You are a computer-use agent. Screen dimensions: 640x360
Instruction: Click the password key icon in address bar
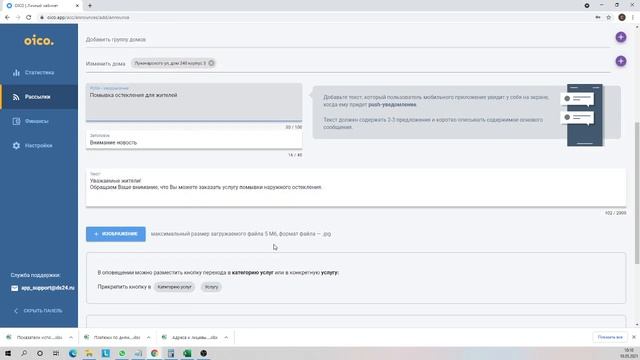pyautogui.click(x=598, y=18)
